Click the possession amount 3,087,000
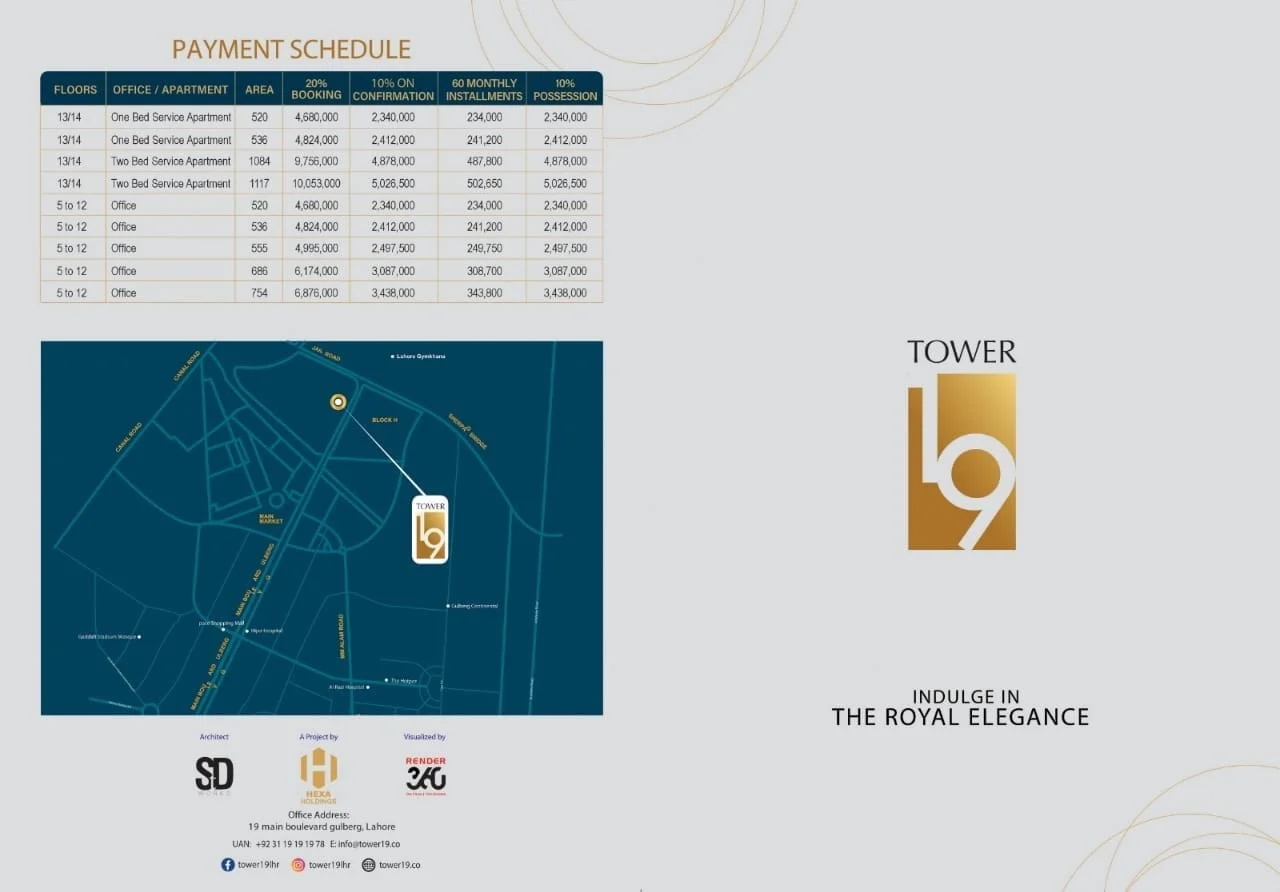 (565, 271)
